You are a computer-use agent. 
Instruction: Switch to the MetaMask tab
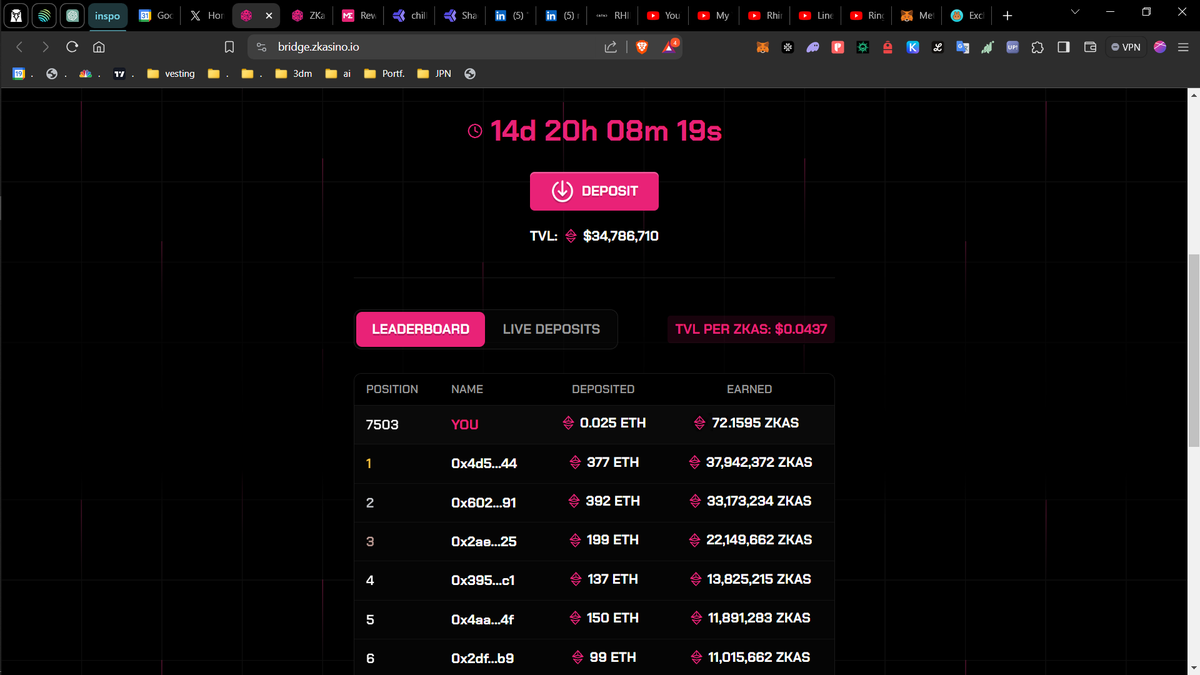click(919, 16)
